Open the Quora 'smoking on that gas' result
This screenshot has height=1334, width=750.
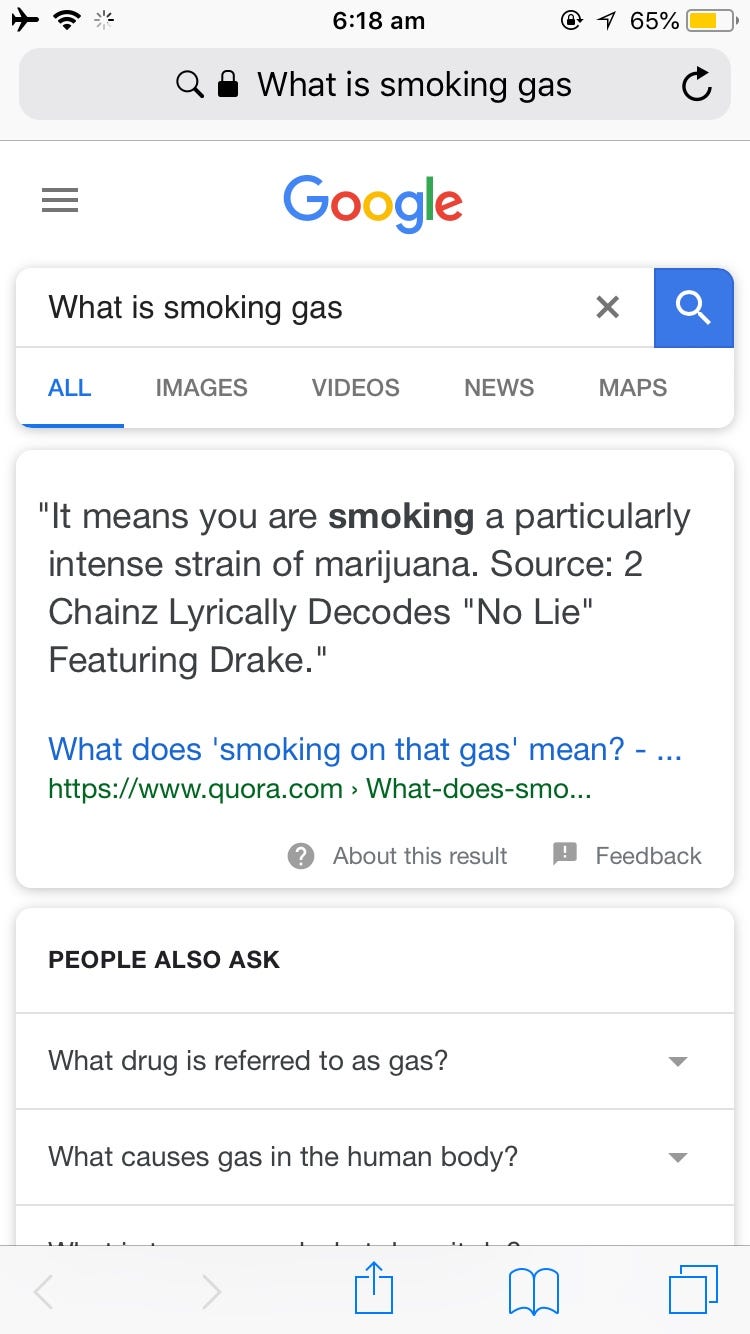[x=364, y=750]
